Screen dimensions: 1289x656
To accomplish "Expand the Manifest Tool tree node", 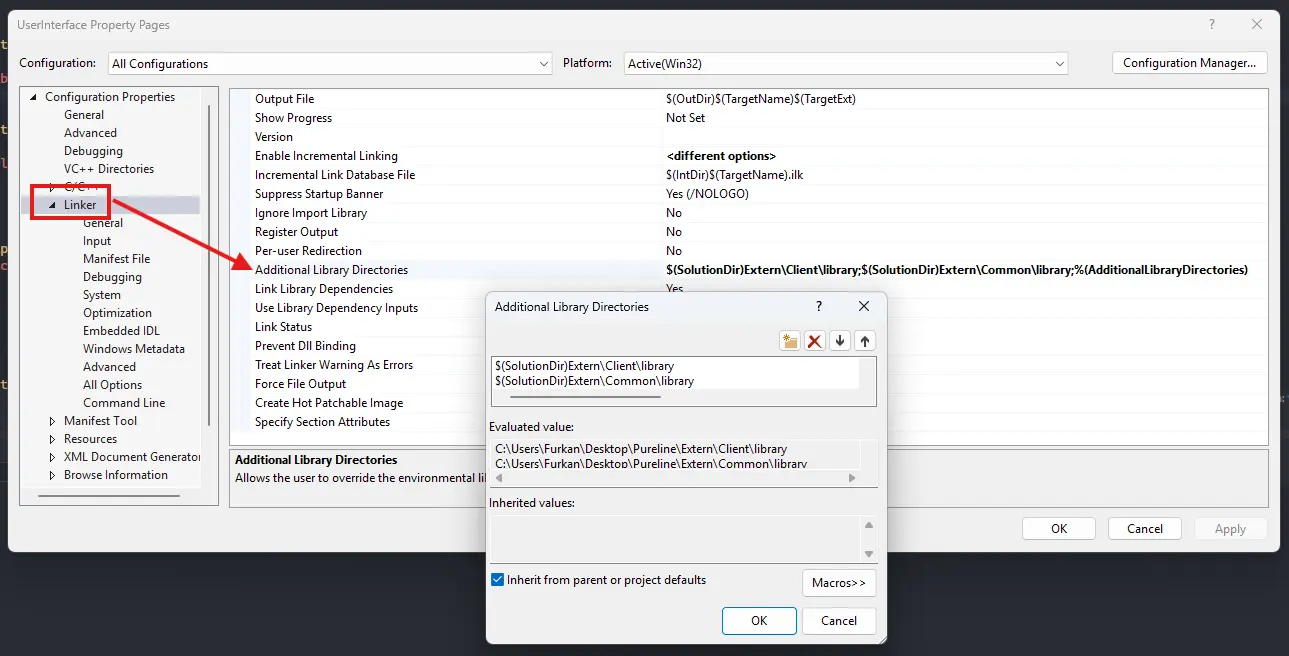I will tap(53, 421).
